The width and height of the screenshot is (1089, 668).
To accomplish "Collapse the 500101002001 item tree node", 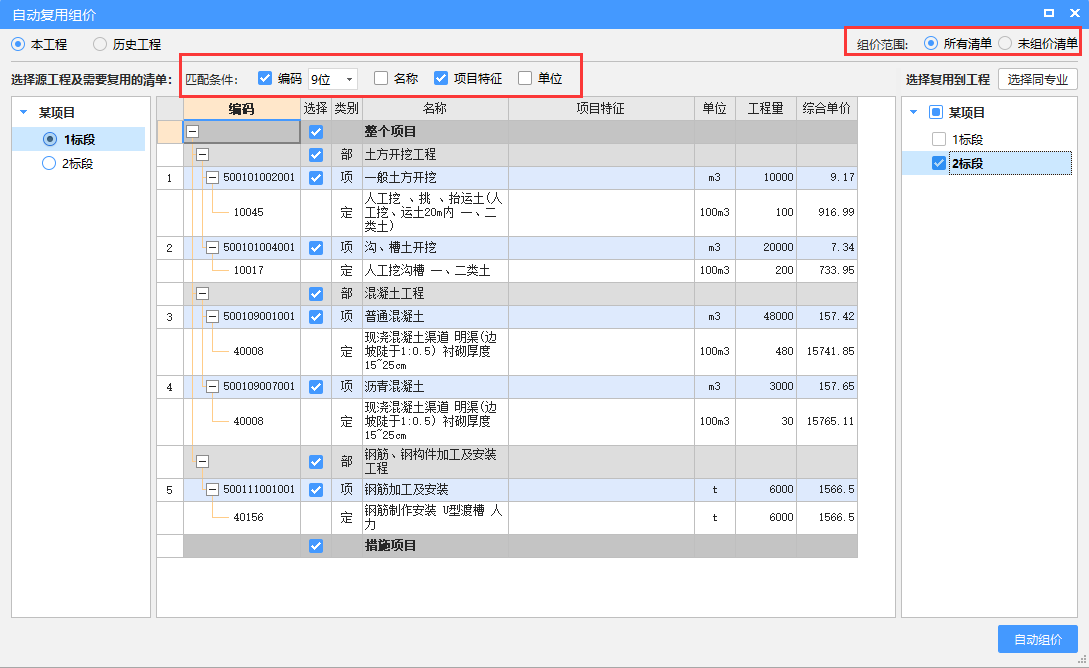I will [x=212, y=178].
